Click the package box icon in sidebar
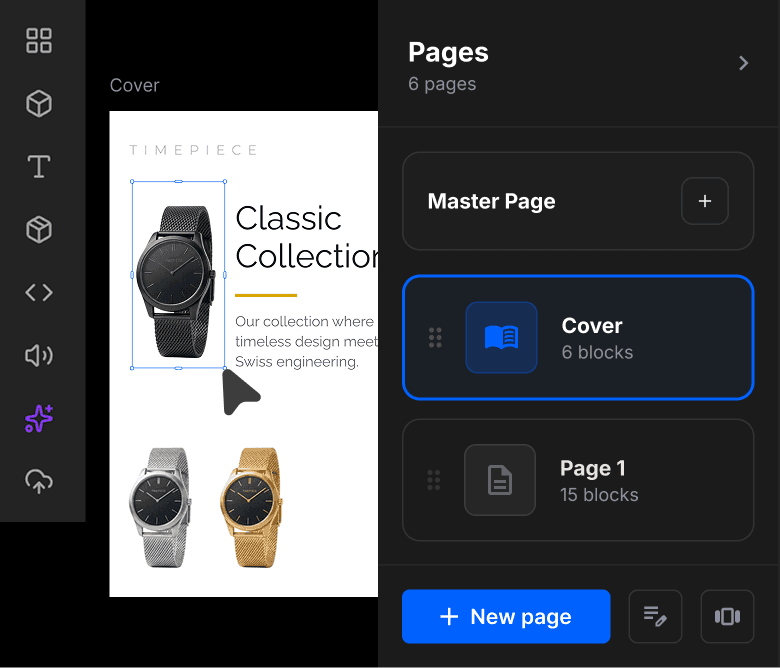Screen dimensions: 780x668 39,230
